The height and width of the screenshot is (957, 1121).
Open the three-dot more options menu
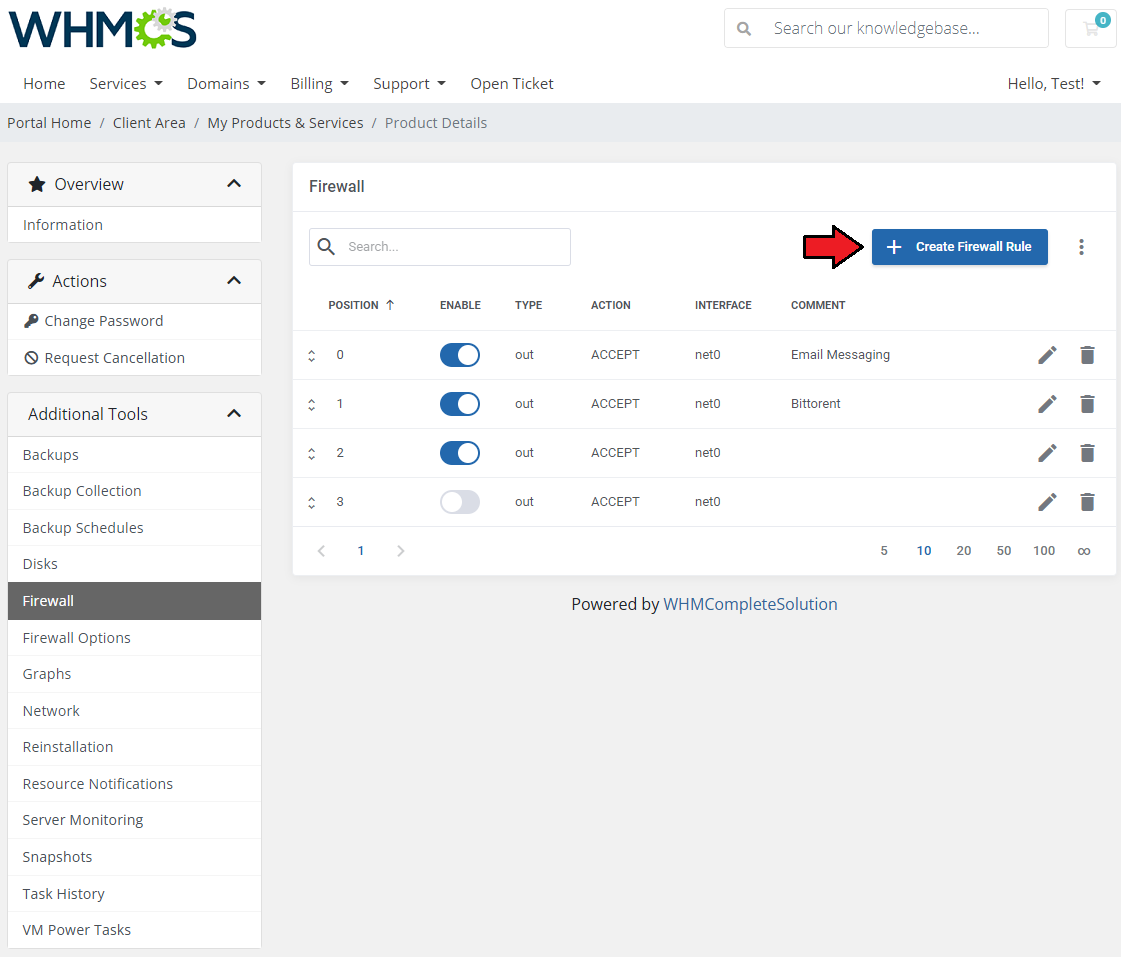coord(1081,247)
